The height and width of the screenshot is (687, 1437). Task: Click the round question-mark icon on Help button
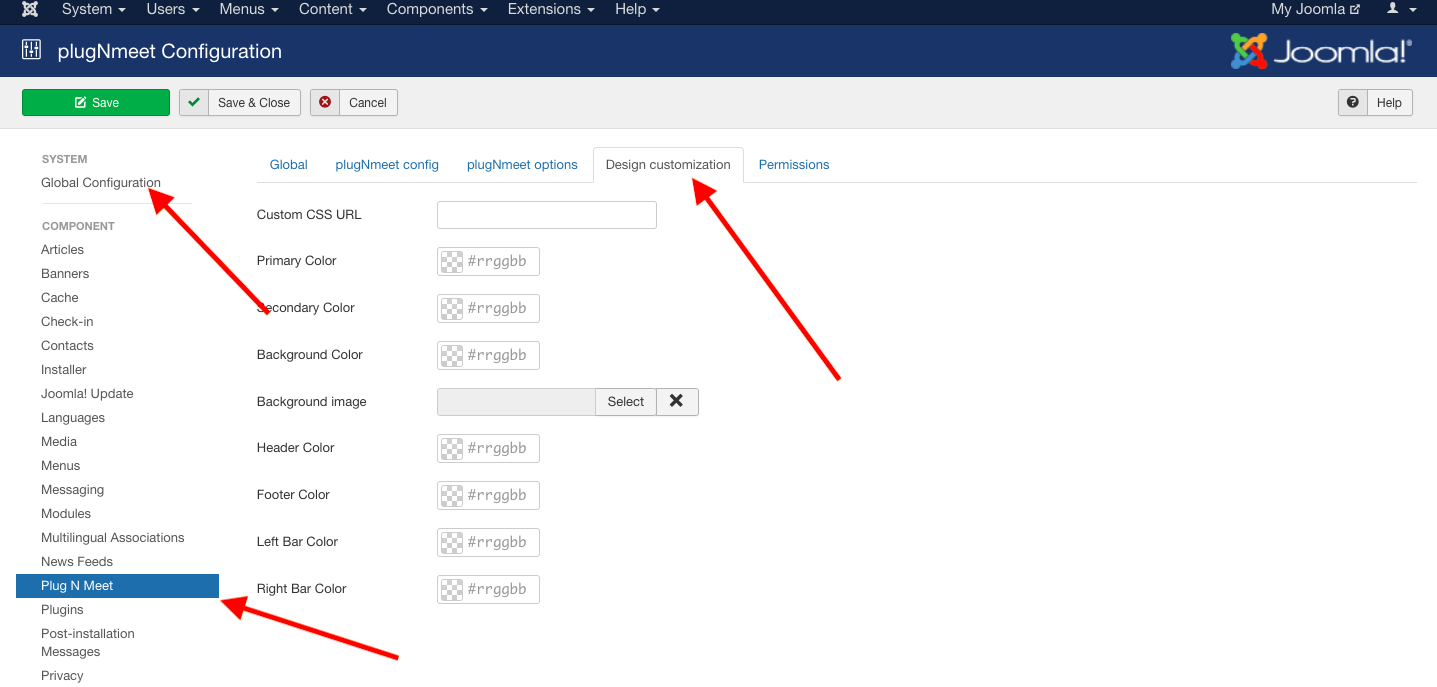coord(1352,102)
